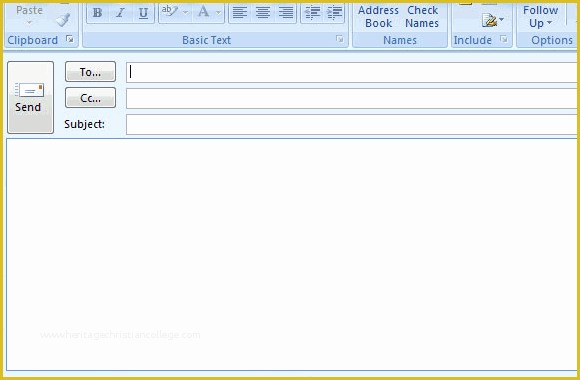Click in the message body area
Image resolution: width=580 pixels, height=380 pixels.
291,255
